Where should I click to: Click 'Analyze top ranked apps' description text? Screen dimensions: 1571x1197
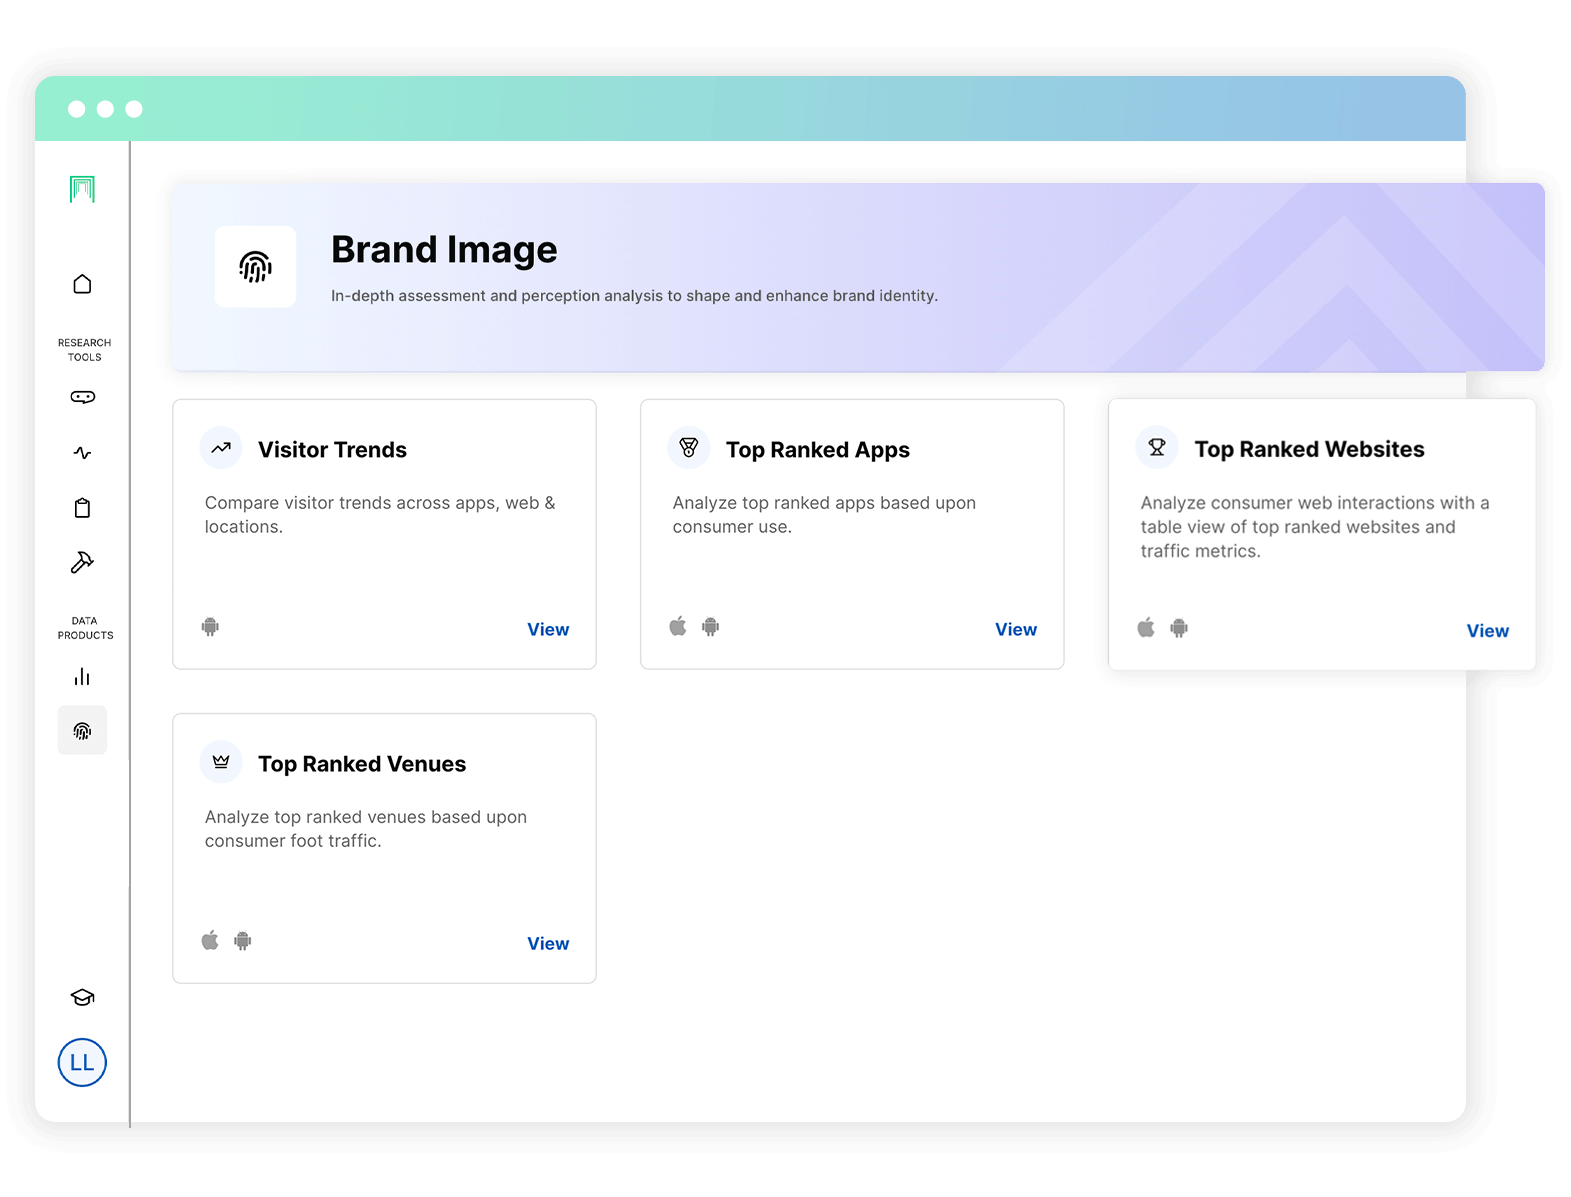pos(824,515)
